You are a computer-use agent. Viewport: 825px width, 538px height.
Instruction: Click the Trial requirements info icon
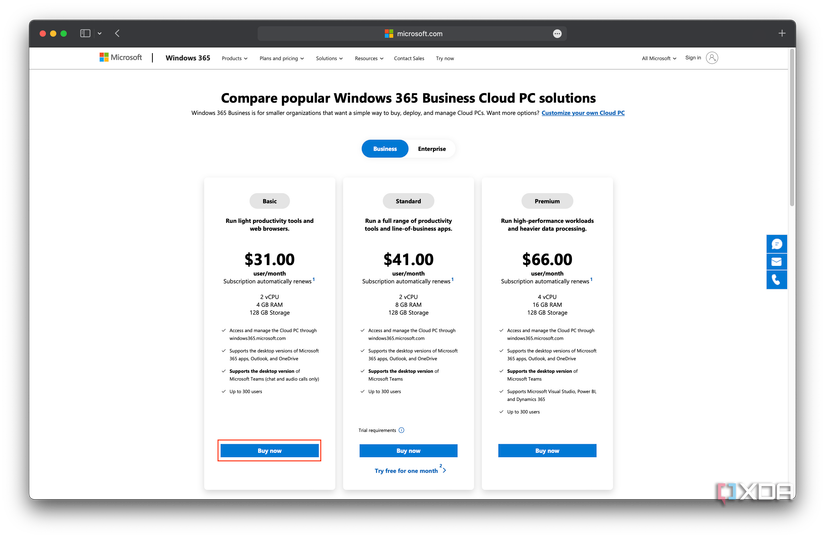[401, 430]
